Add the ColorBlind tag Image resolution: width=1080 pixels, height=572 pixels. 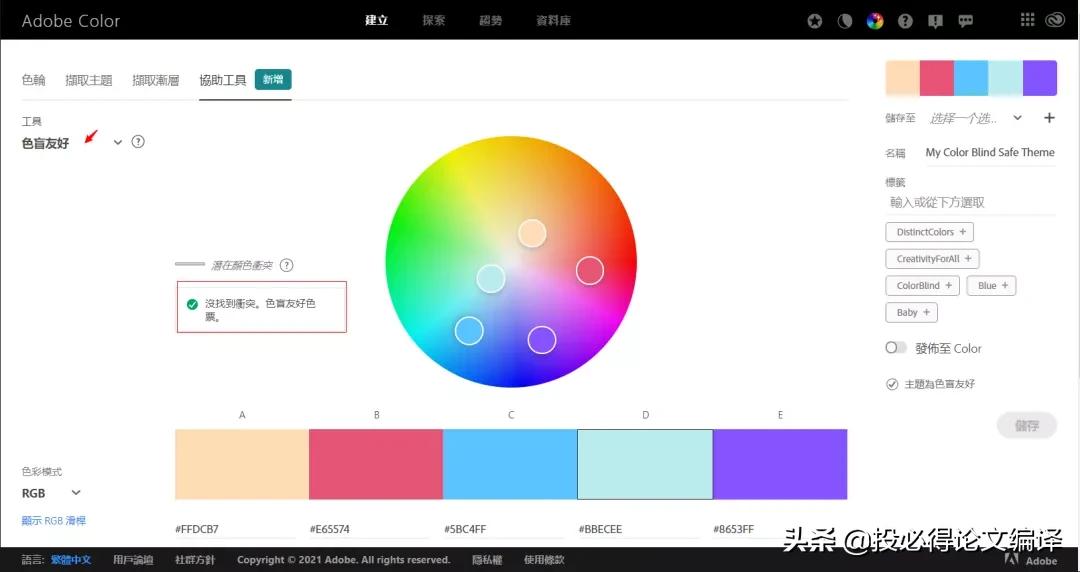click(922, 285)
